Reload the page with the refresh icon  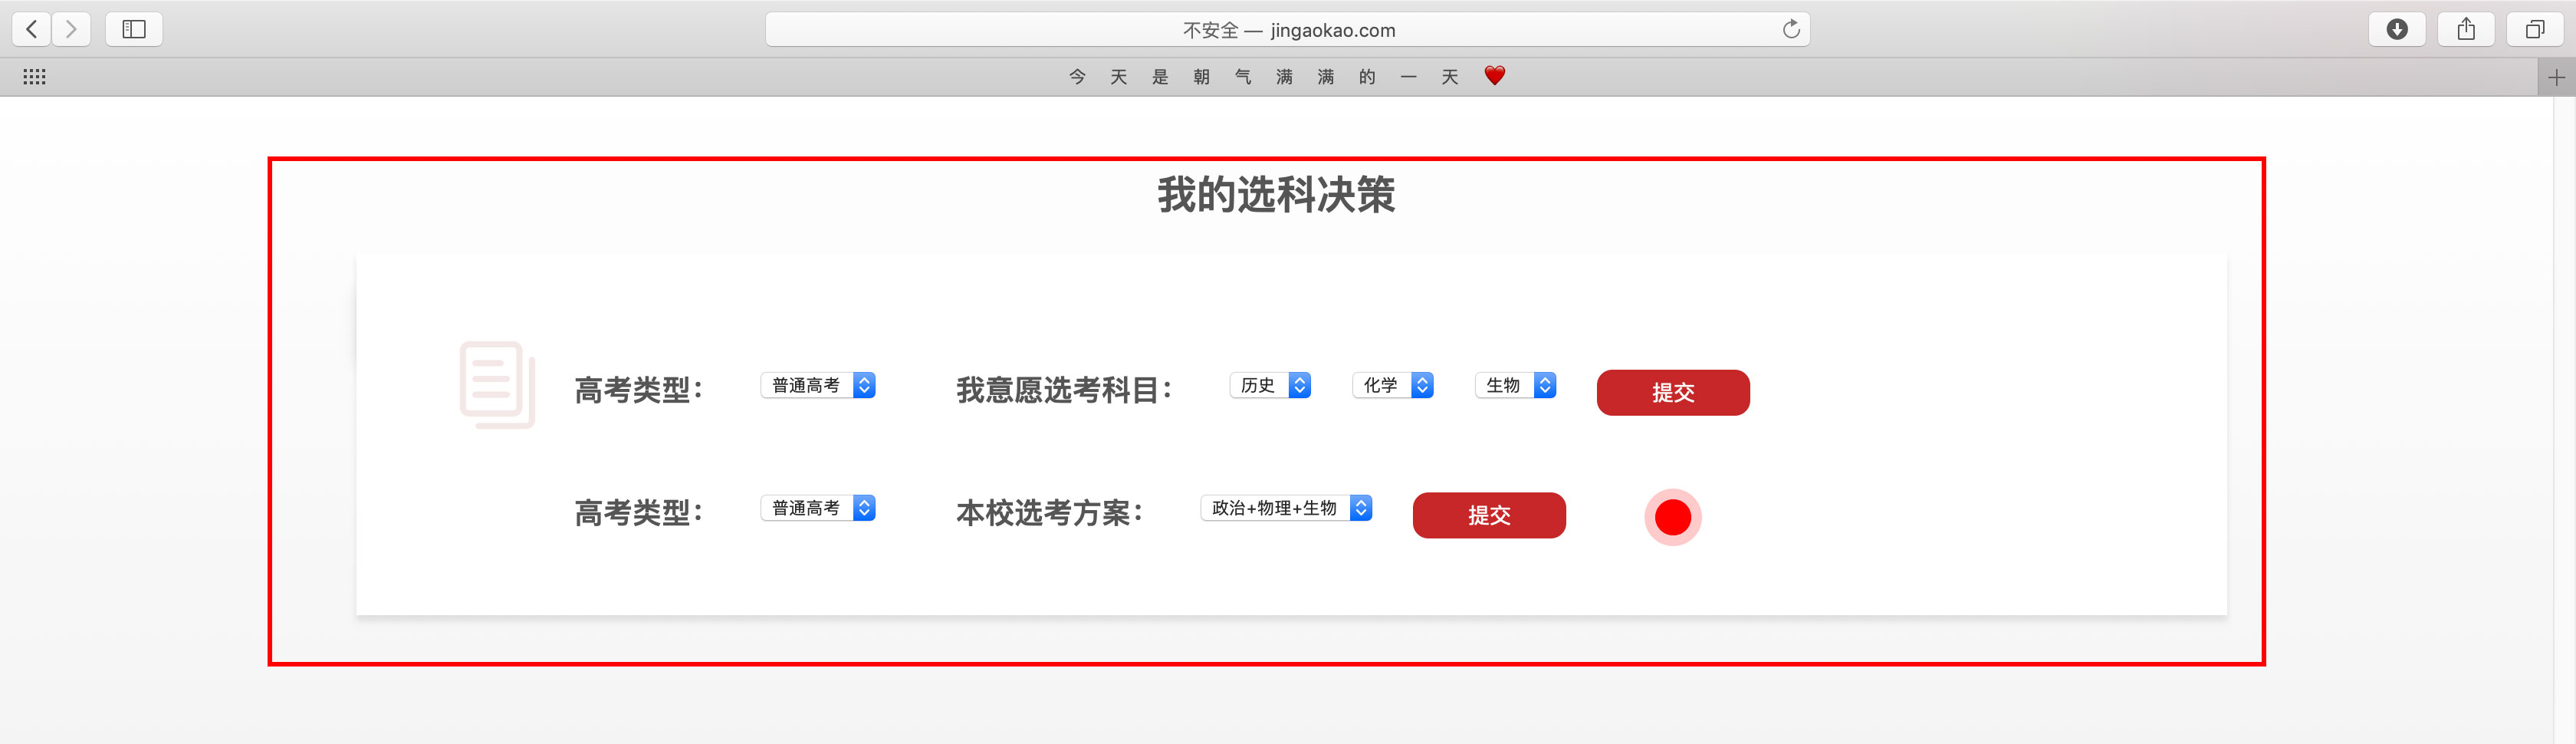(x=1790, y=29)
